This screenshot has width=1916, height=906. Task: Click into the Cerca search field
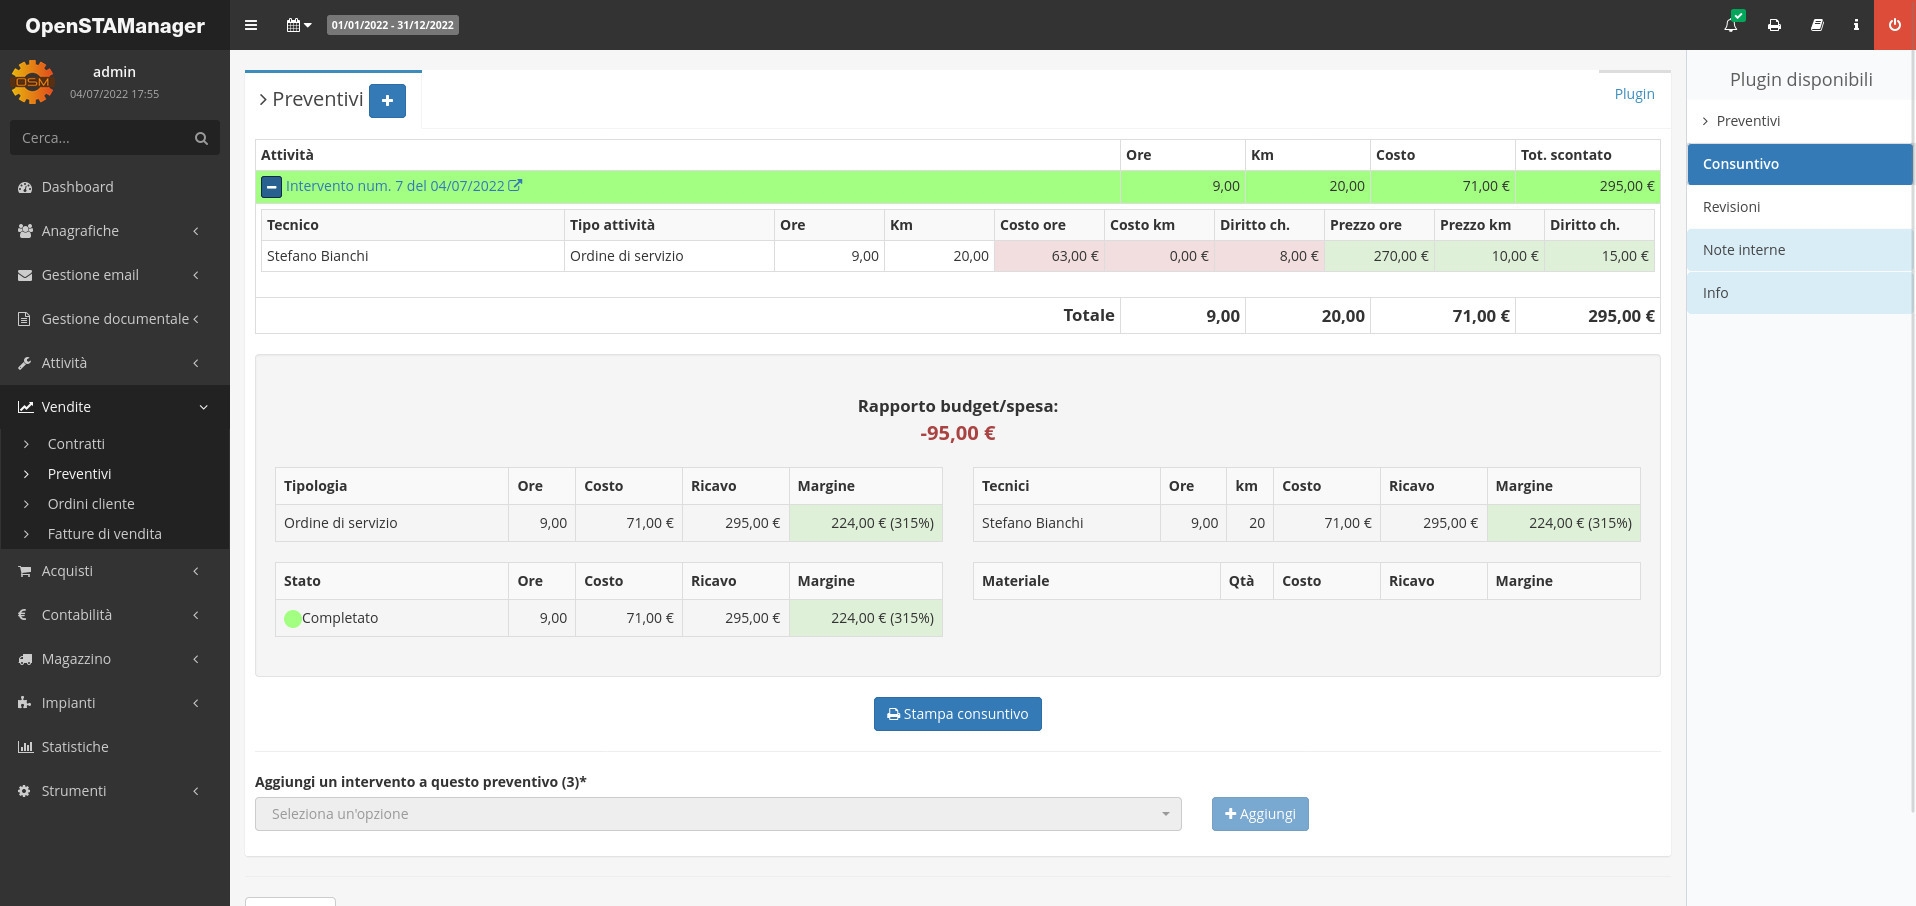point(100,138)
